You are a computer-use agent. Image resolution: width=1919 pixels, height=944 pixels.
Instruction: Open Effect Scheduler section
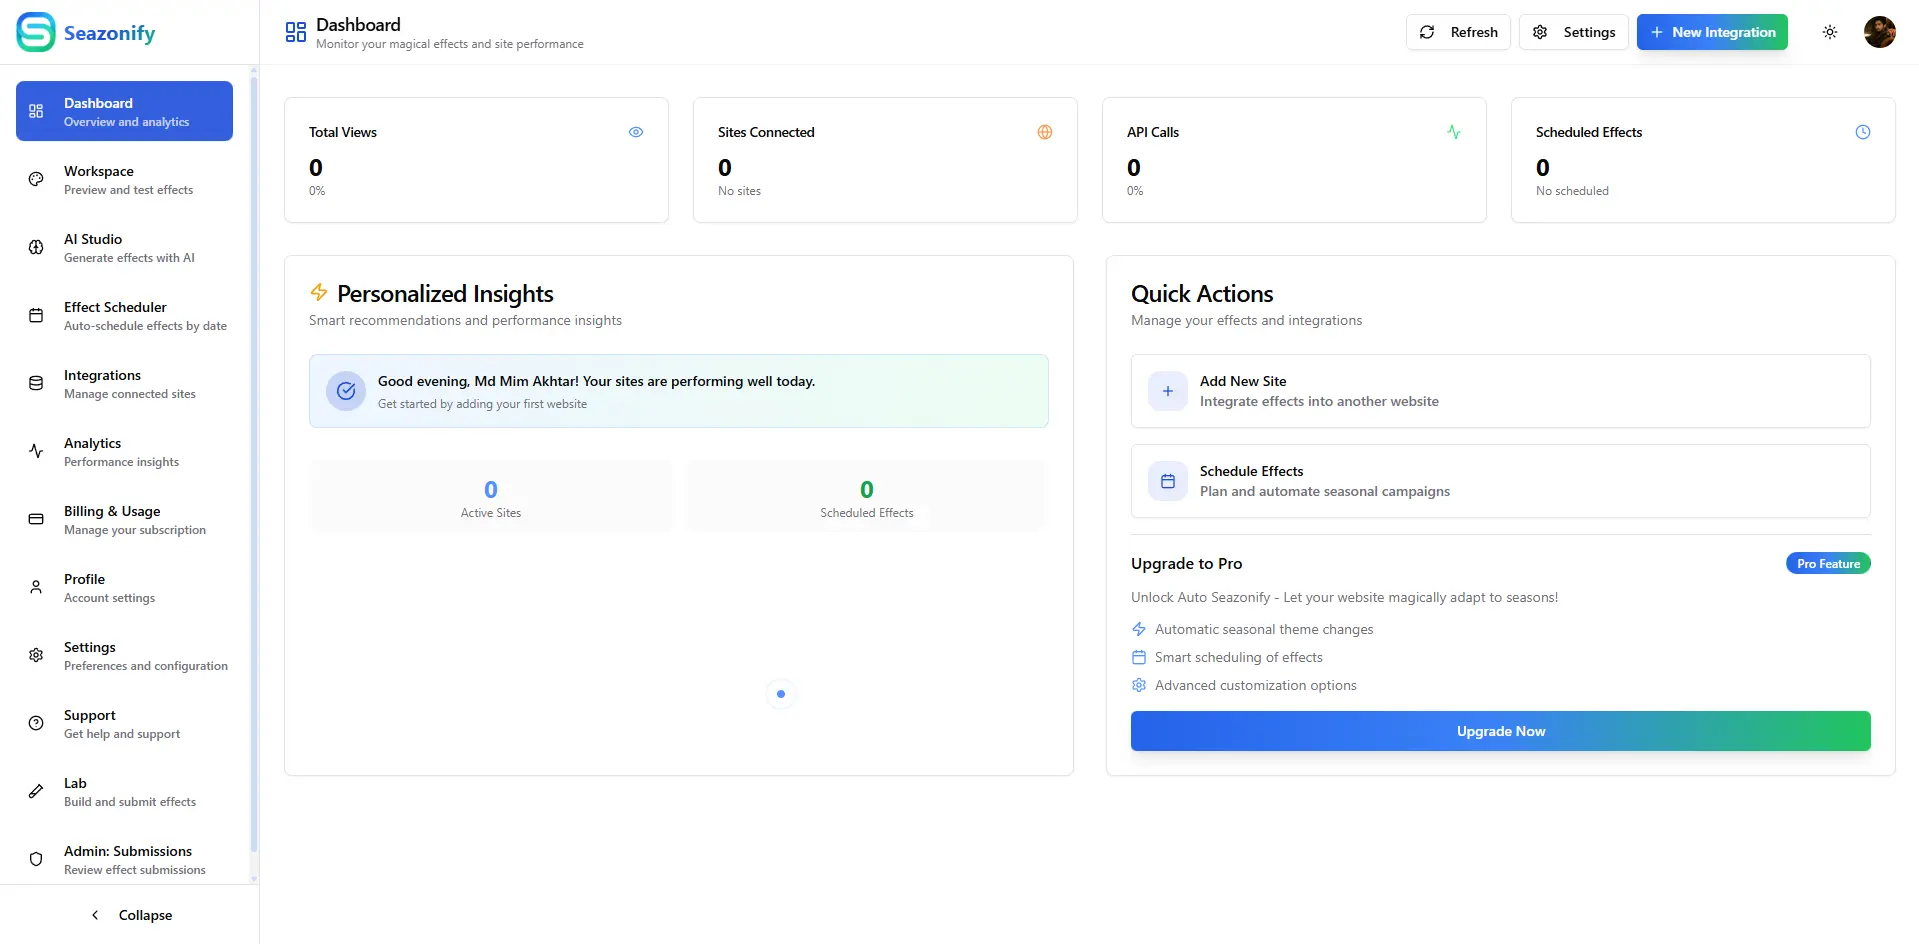click(125, 315)
